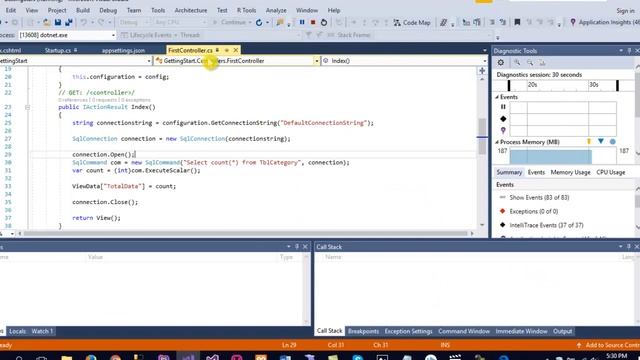Screen dimensions: 640x360
Task: Toggle bookmark on the current line
Action: pos(517,22)
